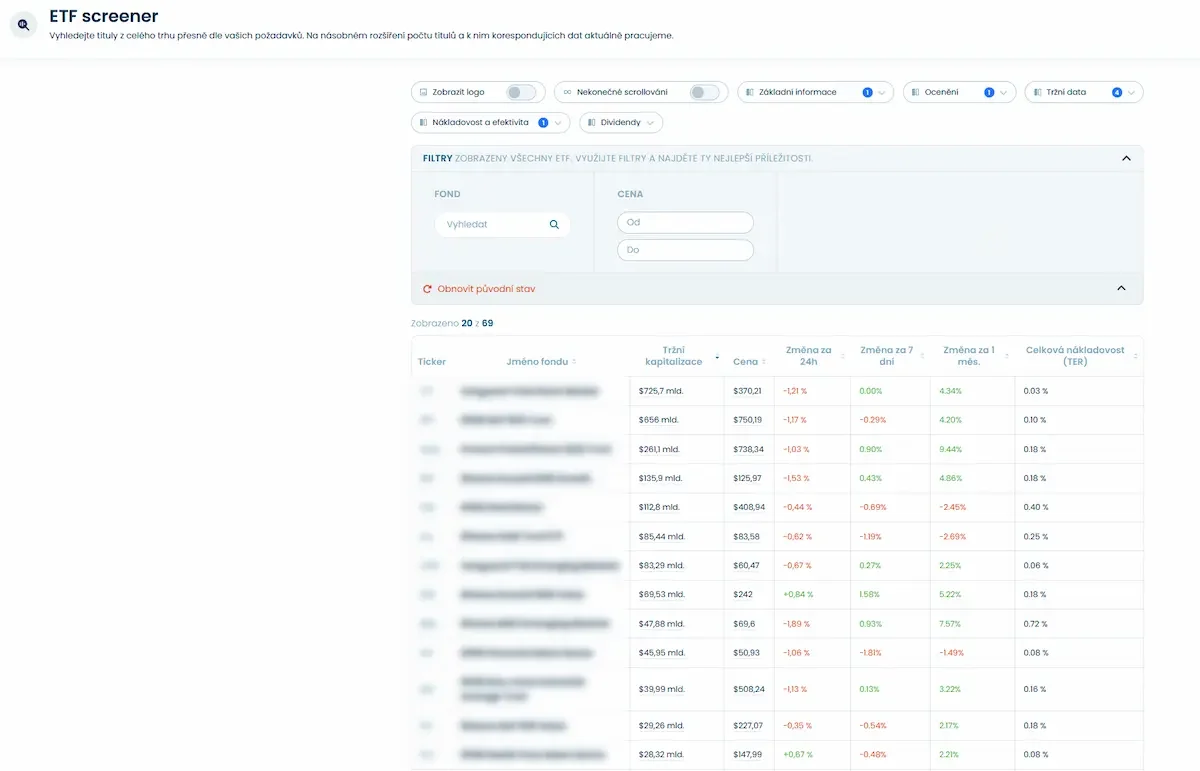Viewport: 1200px width, 771px height.
Task: Click the TER value 0.06 %
Action: (1036, 565)
